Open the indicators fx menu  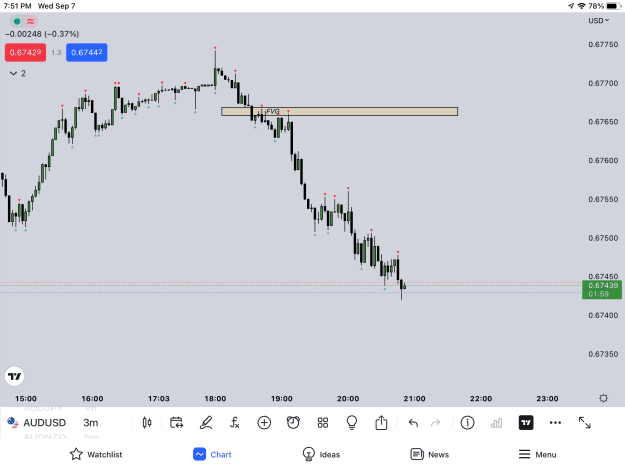234,422
